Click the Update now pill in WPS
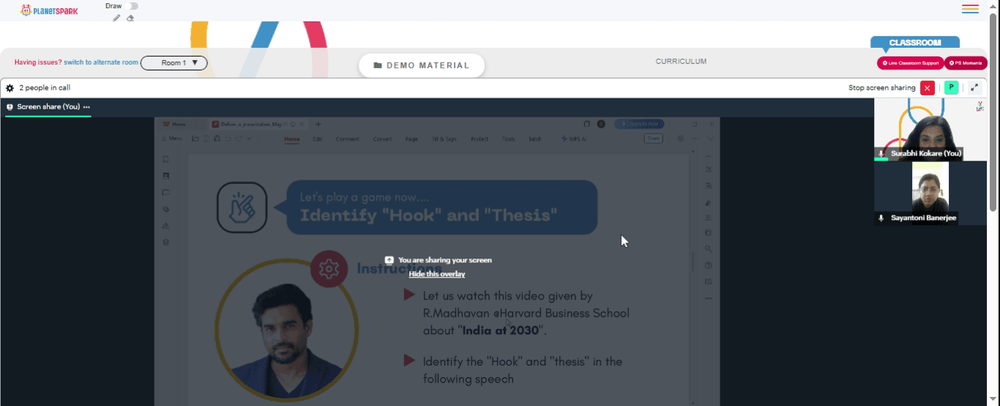1000x406 pixels. (639, 124)
